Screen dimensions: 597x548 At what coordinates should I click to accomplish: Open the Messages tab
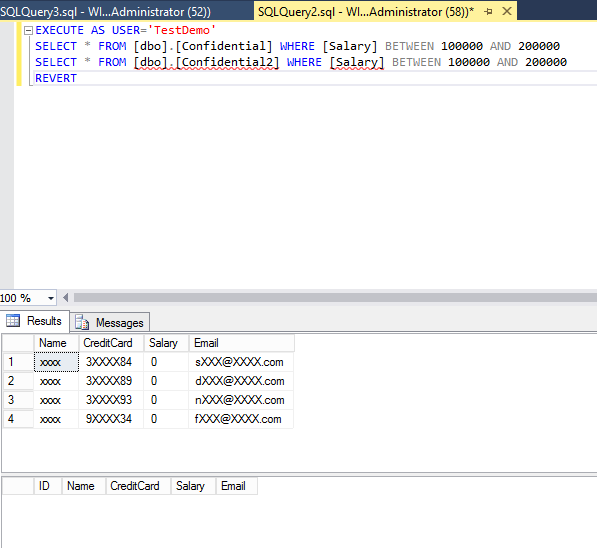(x=110, y=323)
